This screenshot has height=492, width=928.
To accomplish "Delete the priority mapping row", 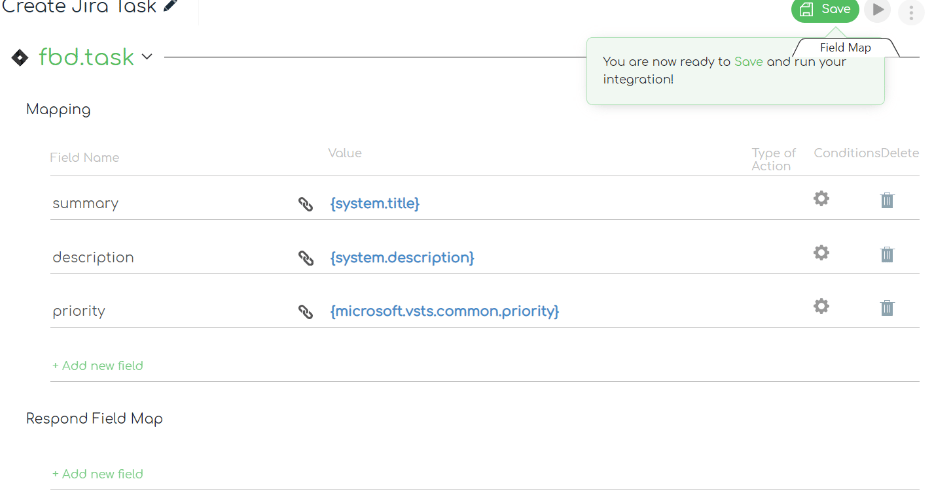I will [887, 308].
